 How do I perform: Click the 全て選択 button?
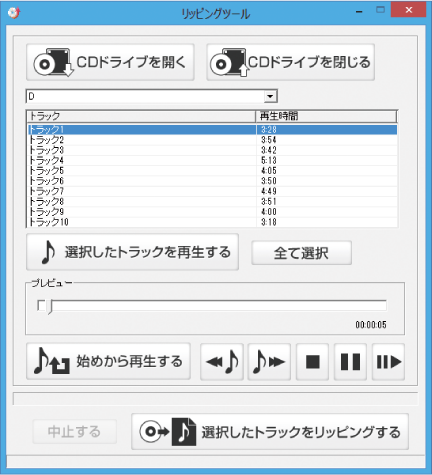click(301, 253)
